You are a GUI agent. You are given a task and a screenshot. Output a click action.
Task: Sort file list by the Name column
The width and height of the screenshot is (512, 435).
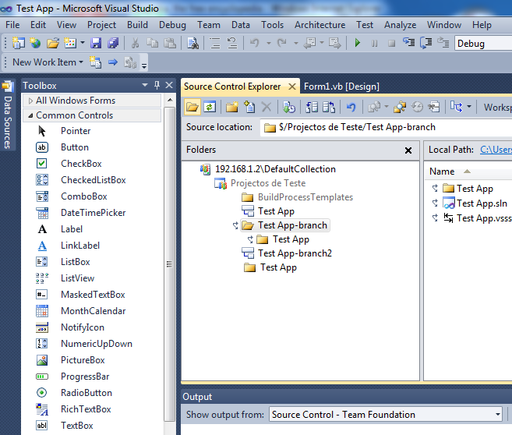pos(442,171)
